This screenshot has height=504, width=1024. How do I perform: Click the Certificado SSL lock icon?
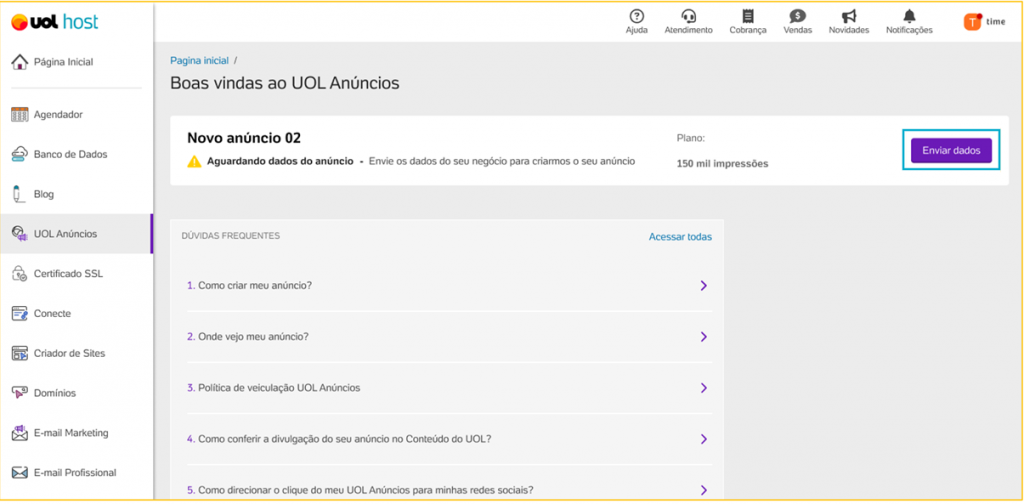pos(20,274)
